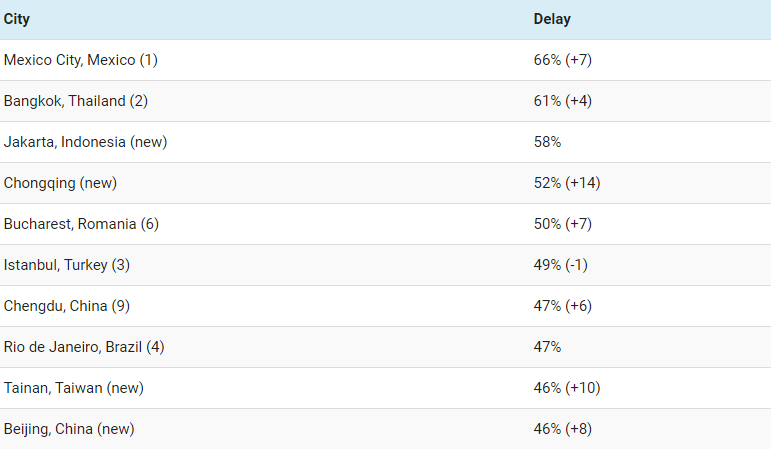Viewport: 771px width, 457px height.
Task: Select the 58% delay value
Action: (x=547, y=142)
